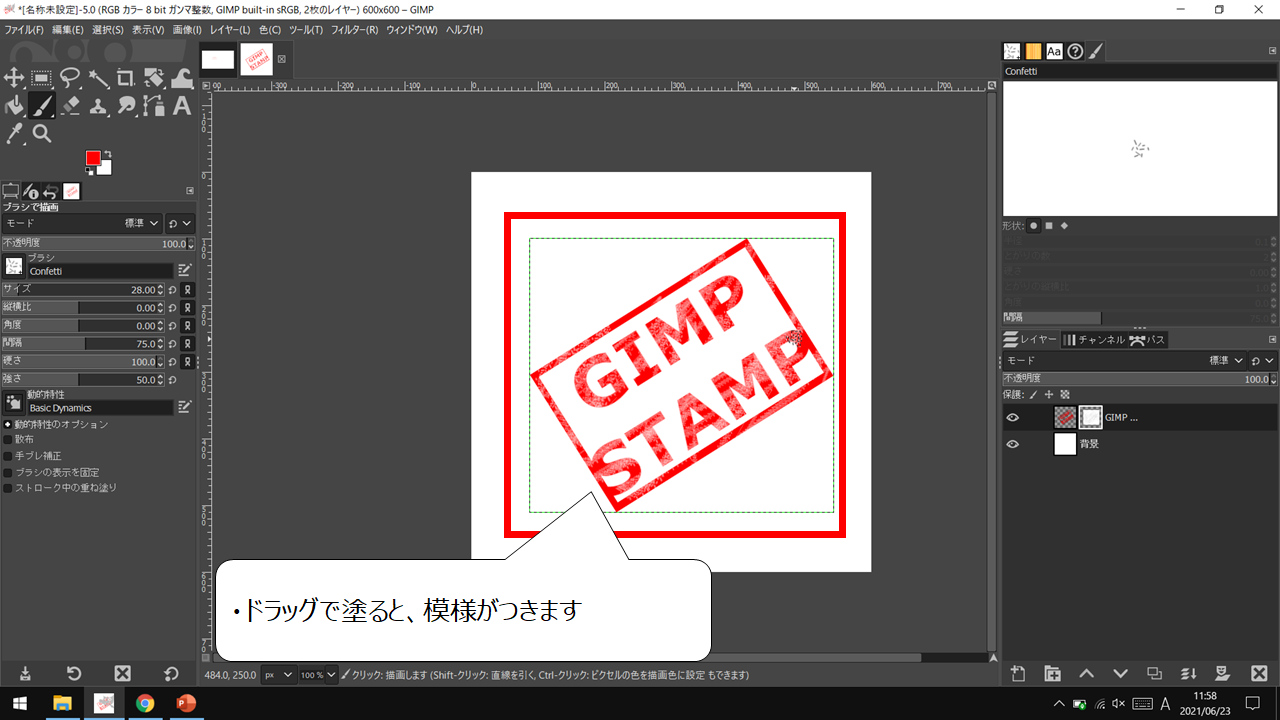Enable 手ブレ補正 smooth stroke checkbox

coord(7,456)
